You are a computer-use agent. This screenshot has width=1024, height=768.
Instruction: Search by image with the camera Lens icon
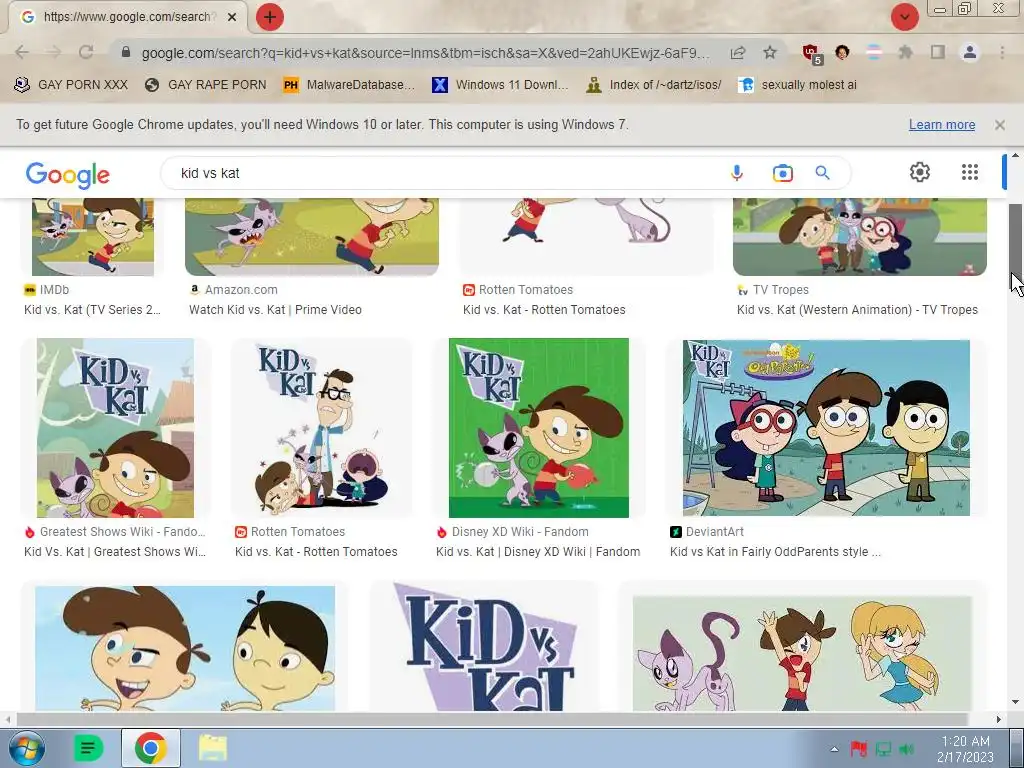(782, 173)
